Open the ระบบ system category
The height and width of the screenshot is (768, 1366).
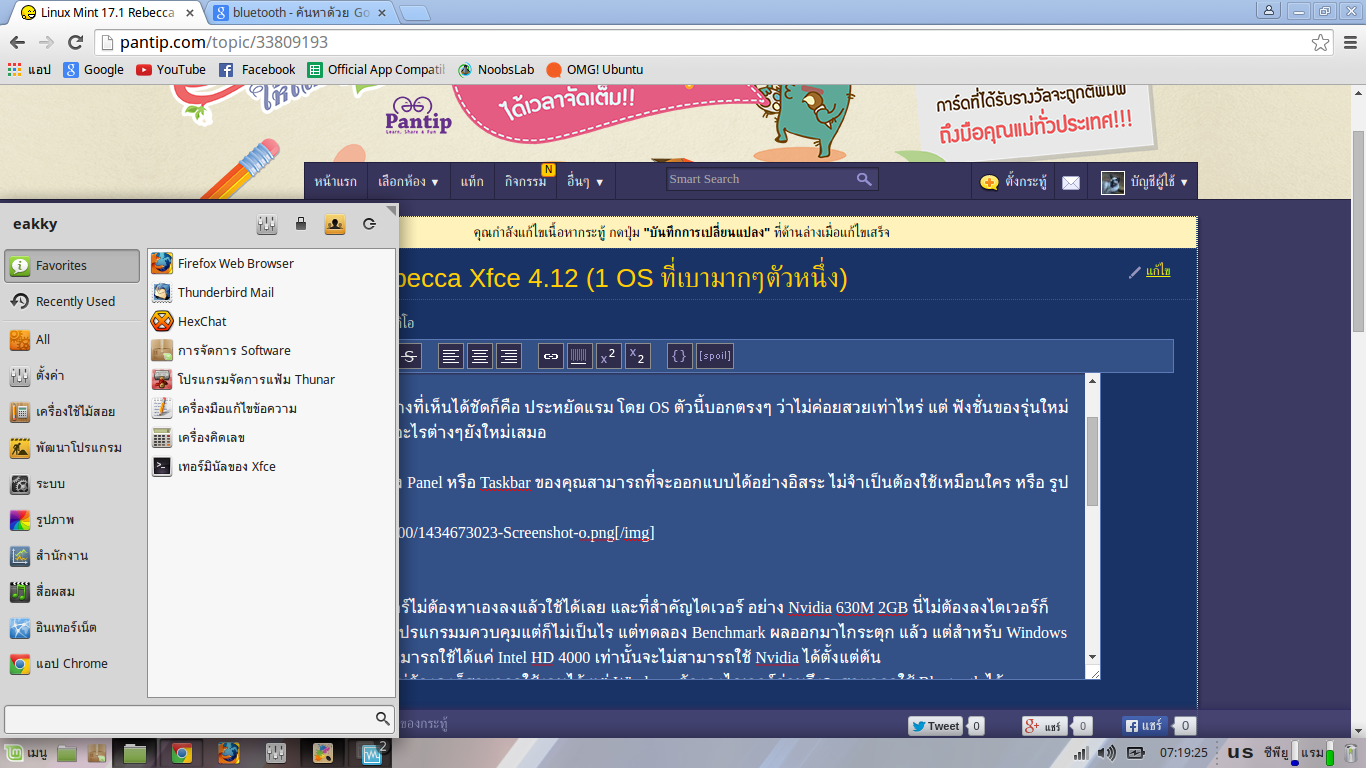[x=72, y=484]
